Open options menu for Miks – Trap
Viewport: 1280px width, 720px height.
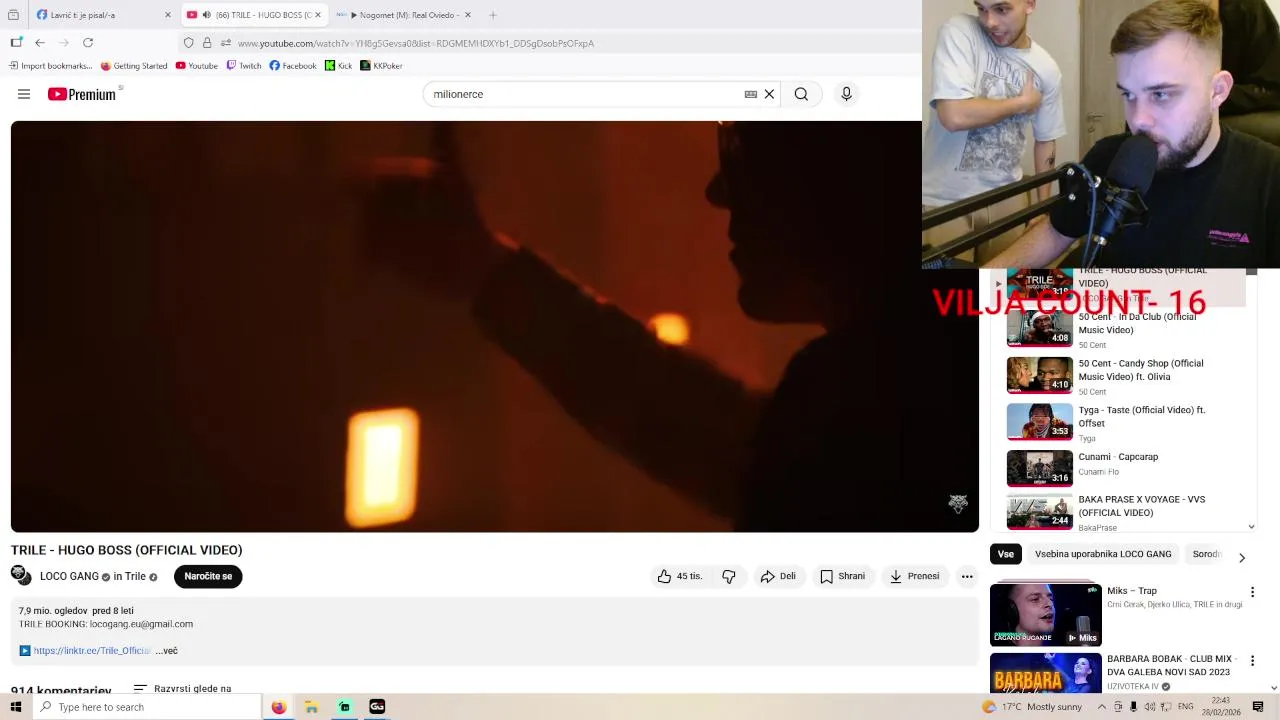pyautogui.click(x=1252, y=592)
